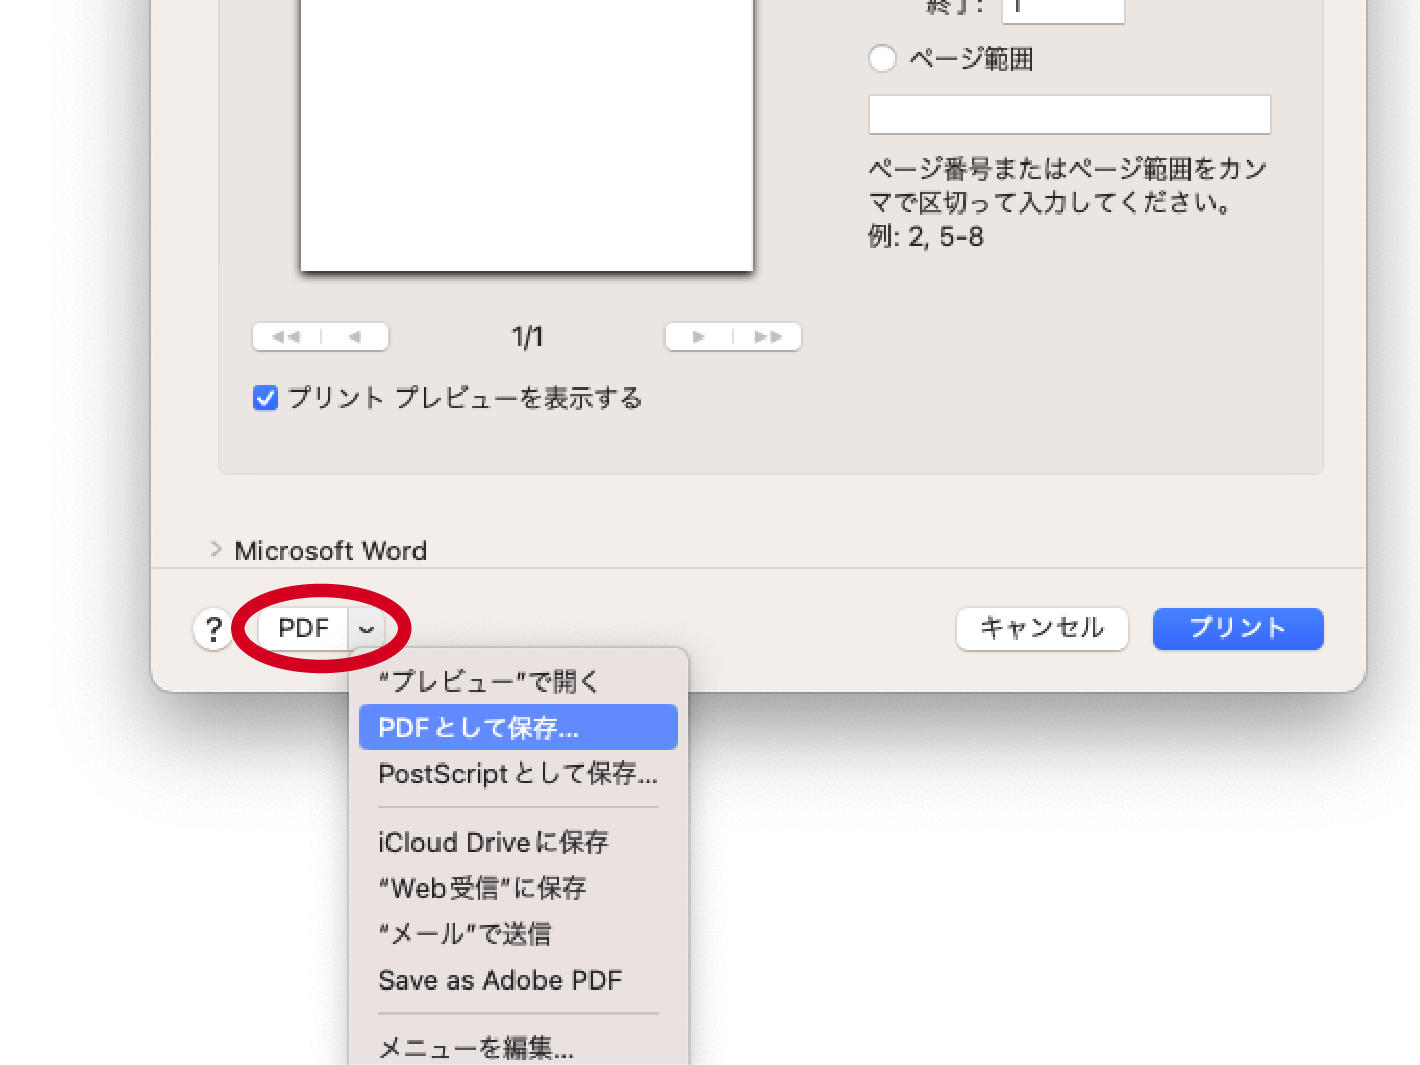Expand the Microsoft Word section
The image size is (1420, 1065).
(216, 549)
